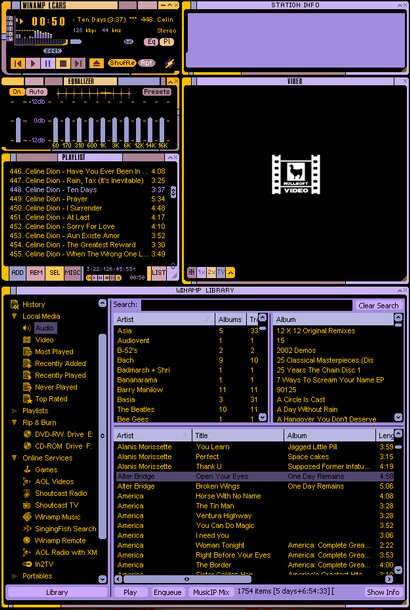Image resolution: width=410 pixels, height=610 pixels.
Task: Open the playlist MISC menu
Action: point(72,273)
